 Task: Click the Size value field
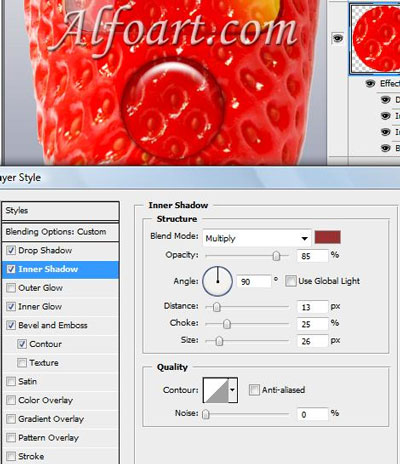tap(312, 341)
